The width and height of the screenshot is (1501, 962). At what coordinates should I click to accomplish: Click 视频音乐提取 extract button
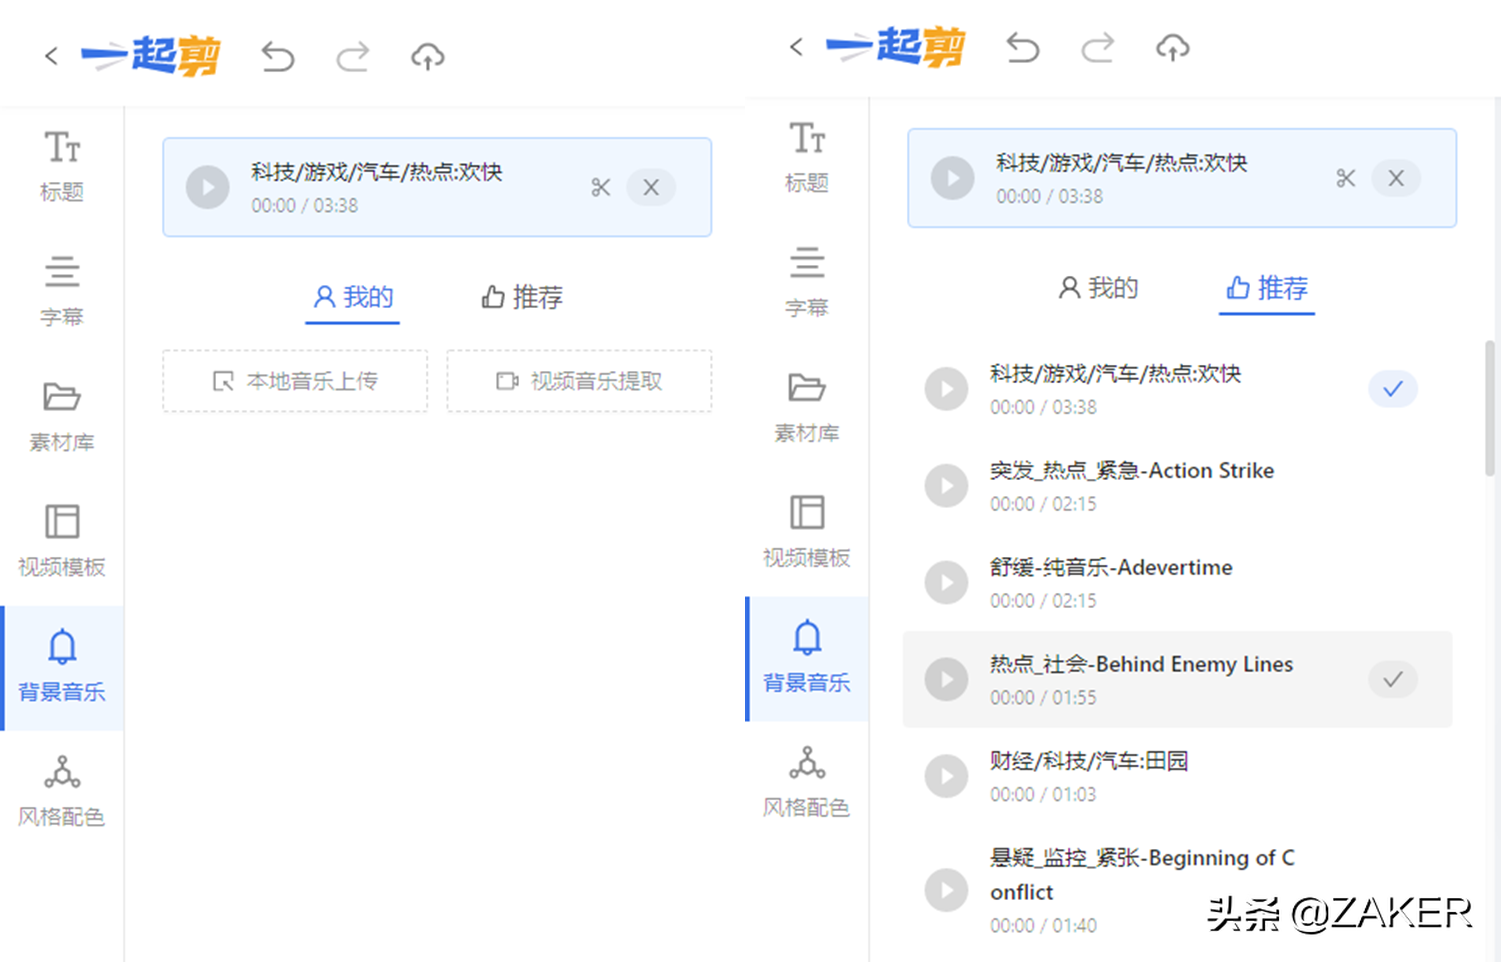coord(579,381)
